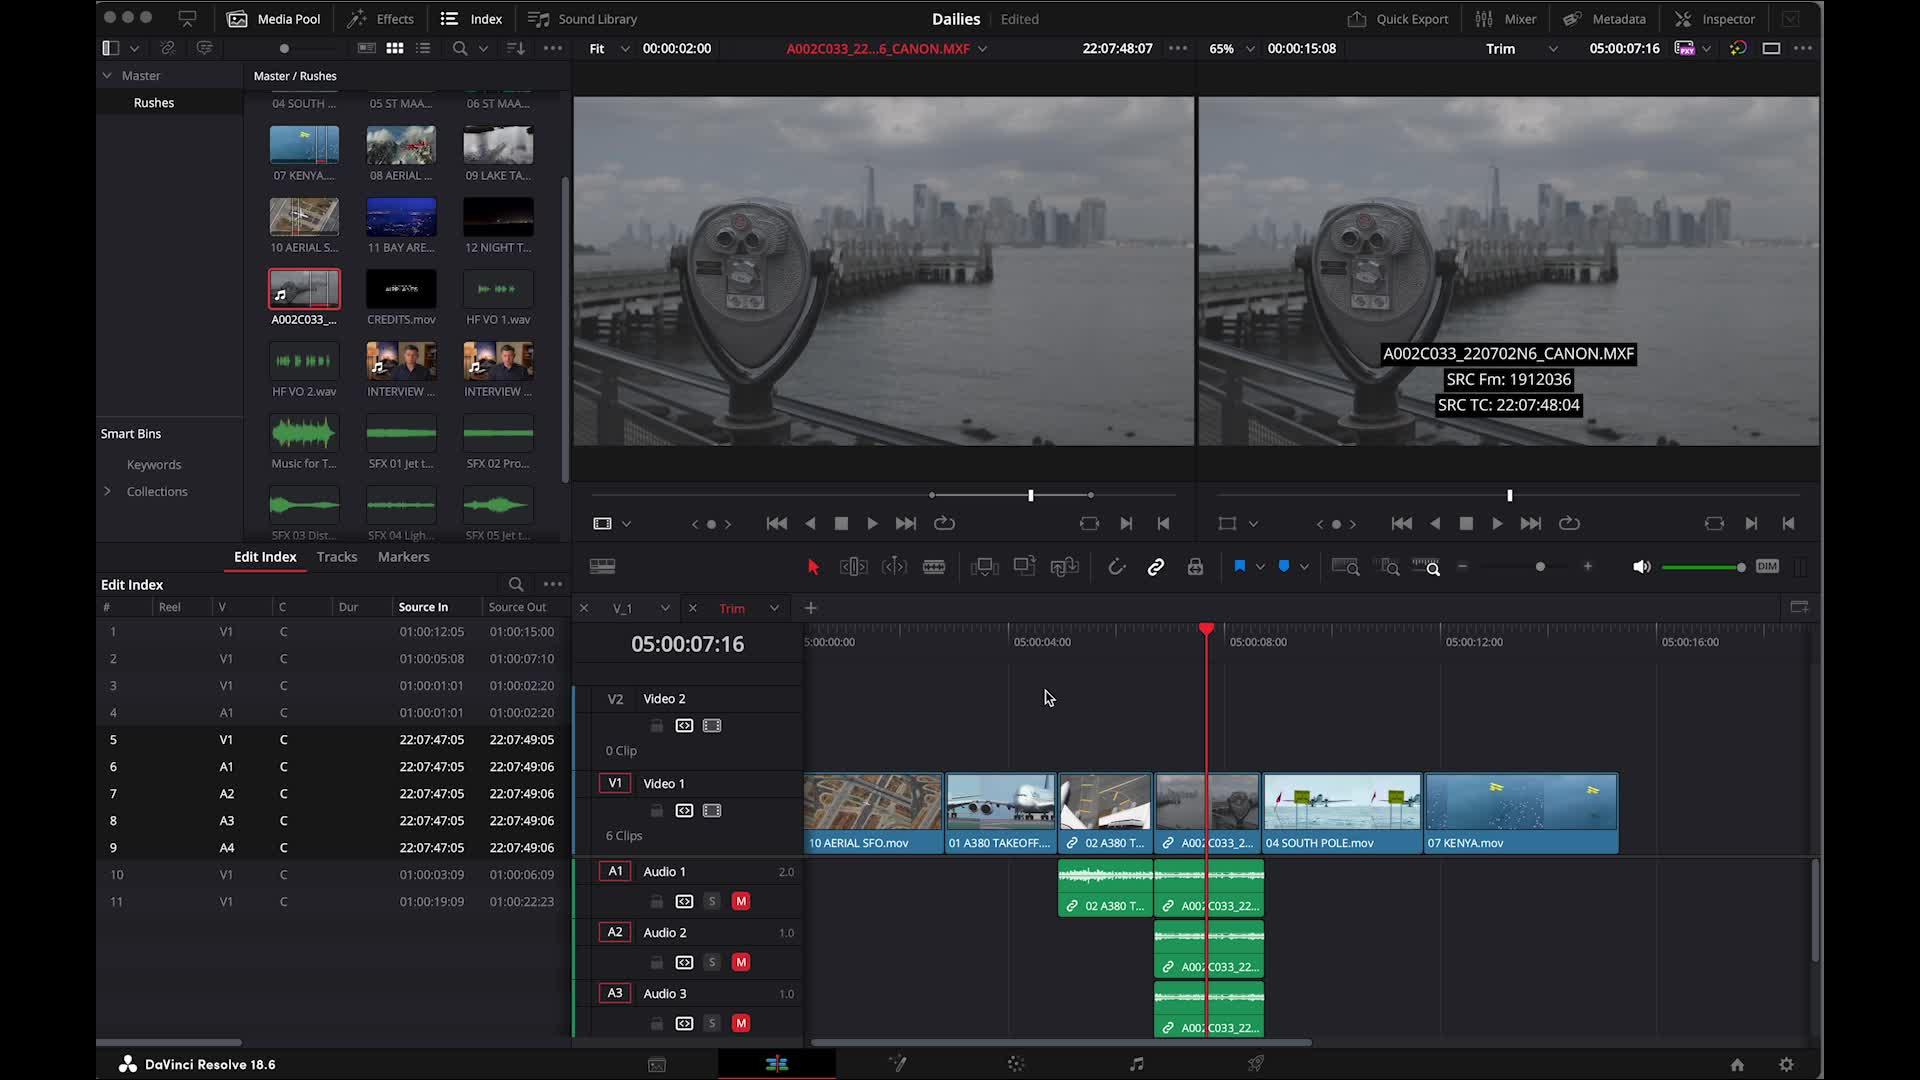The height and width of the screenshot is (1080, 1920).
Task: Click the blue Flag clip icon
Action: point(1239,567)
